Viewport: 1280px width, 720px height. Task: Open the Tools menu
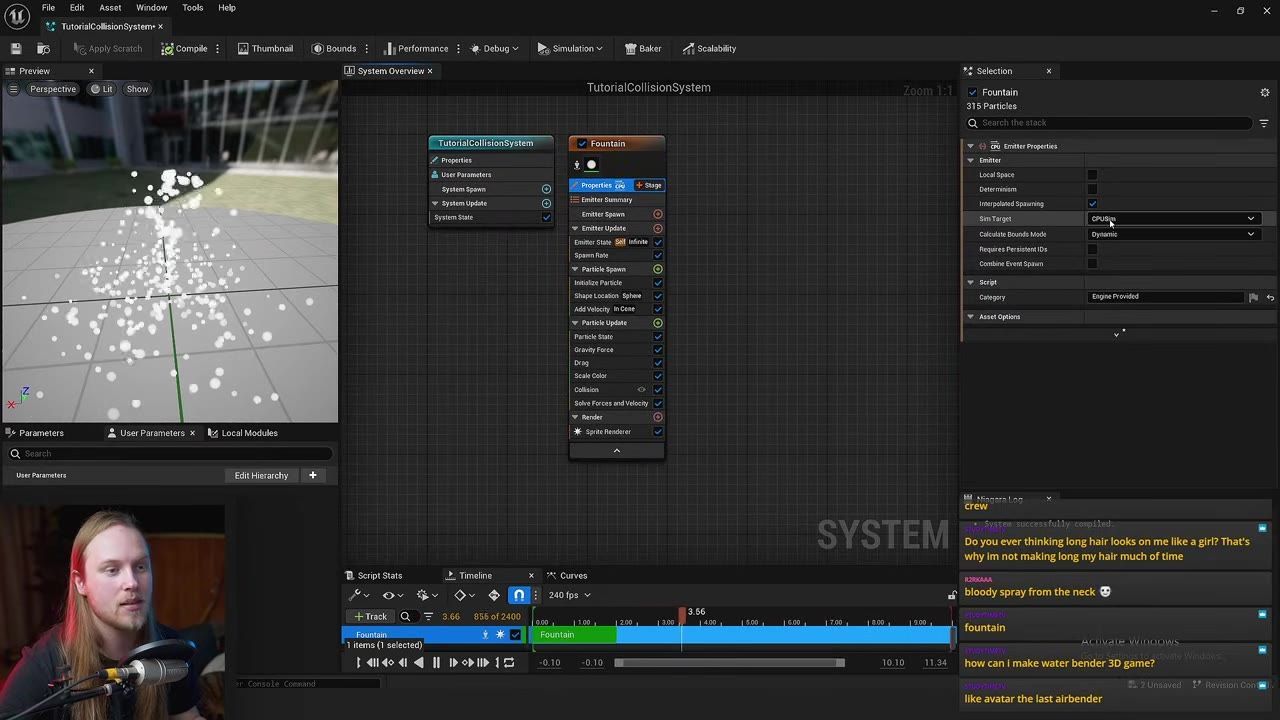point(192,8)
